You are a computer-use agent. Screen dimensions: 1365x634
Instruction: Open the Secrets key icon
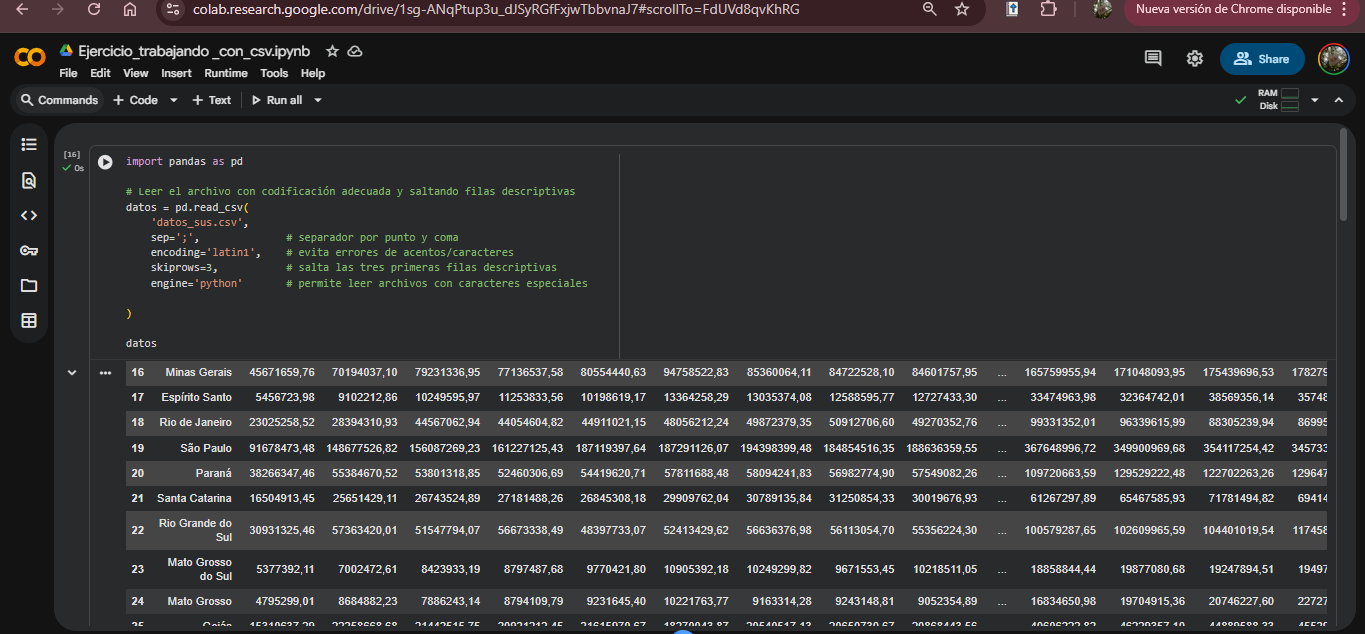29,250
